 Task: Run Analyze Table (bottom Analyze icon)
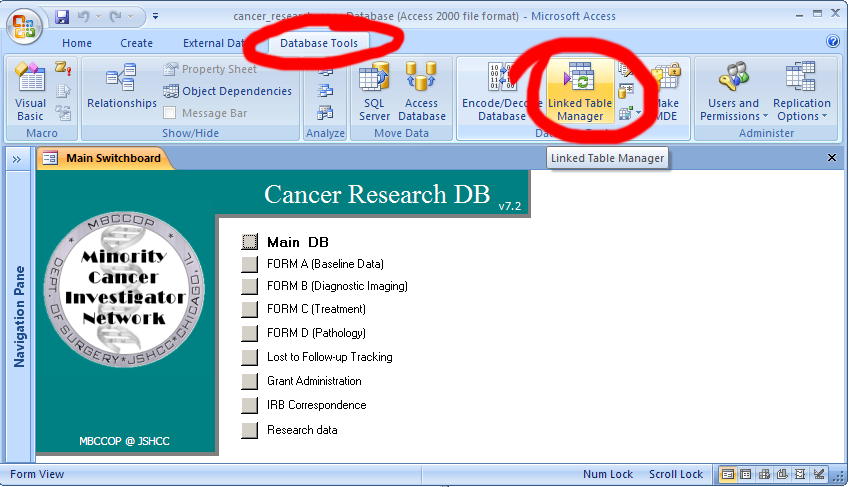click(x=325, y=113)
